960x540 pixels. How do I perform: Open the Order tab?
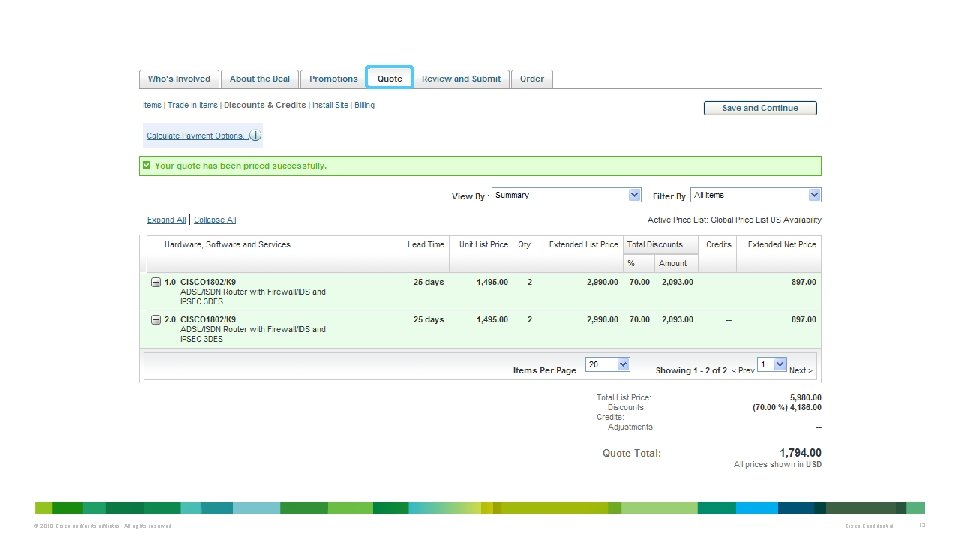(x=532, y=79)
